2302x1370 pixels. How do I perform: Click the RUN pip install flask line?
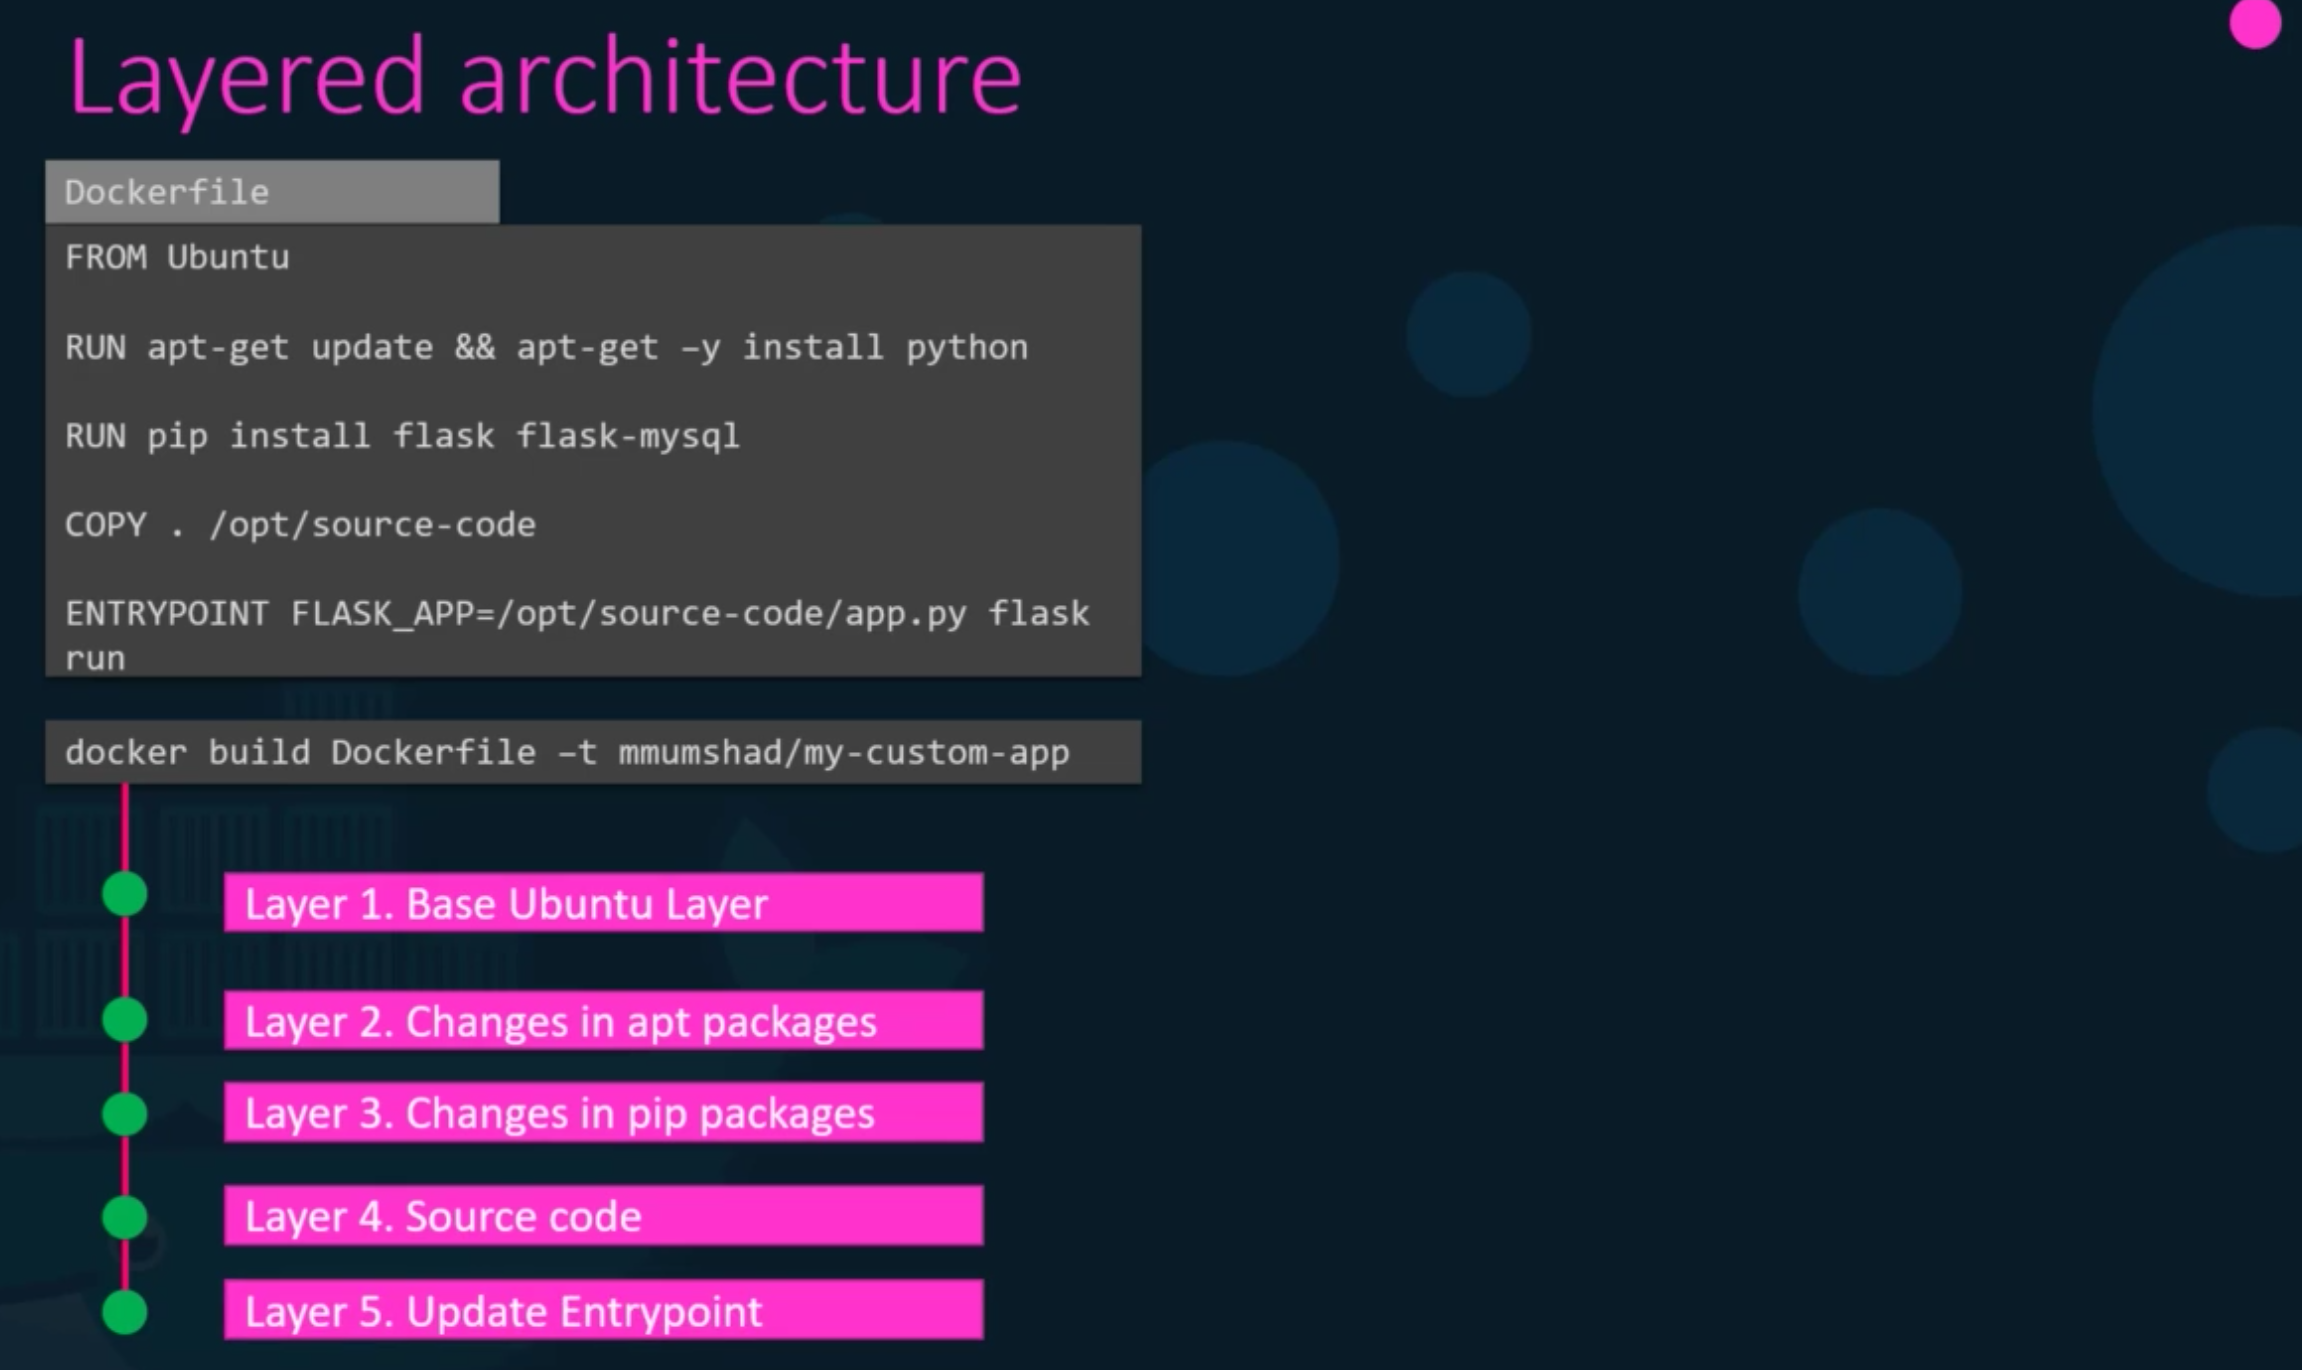click(402, 436)
